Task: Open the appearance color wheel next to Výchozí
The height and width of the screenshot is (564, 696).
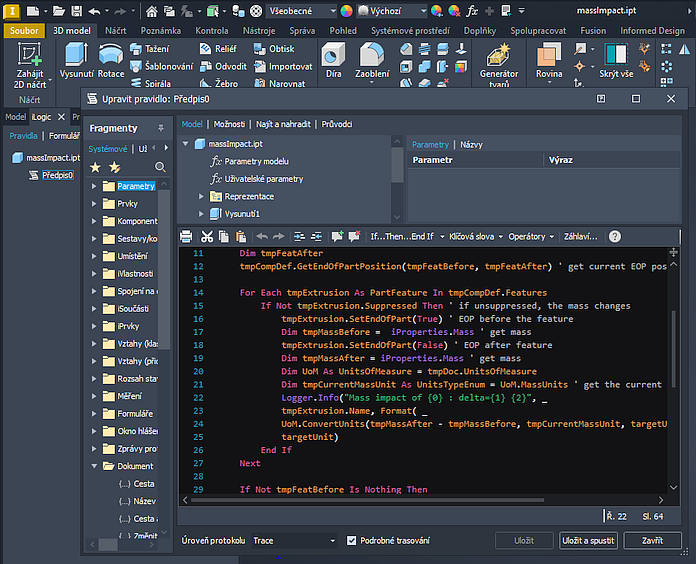Action: 347,10
